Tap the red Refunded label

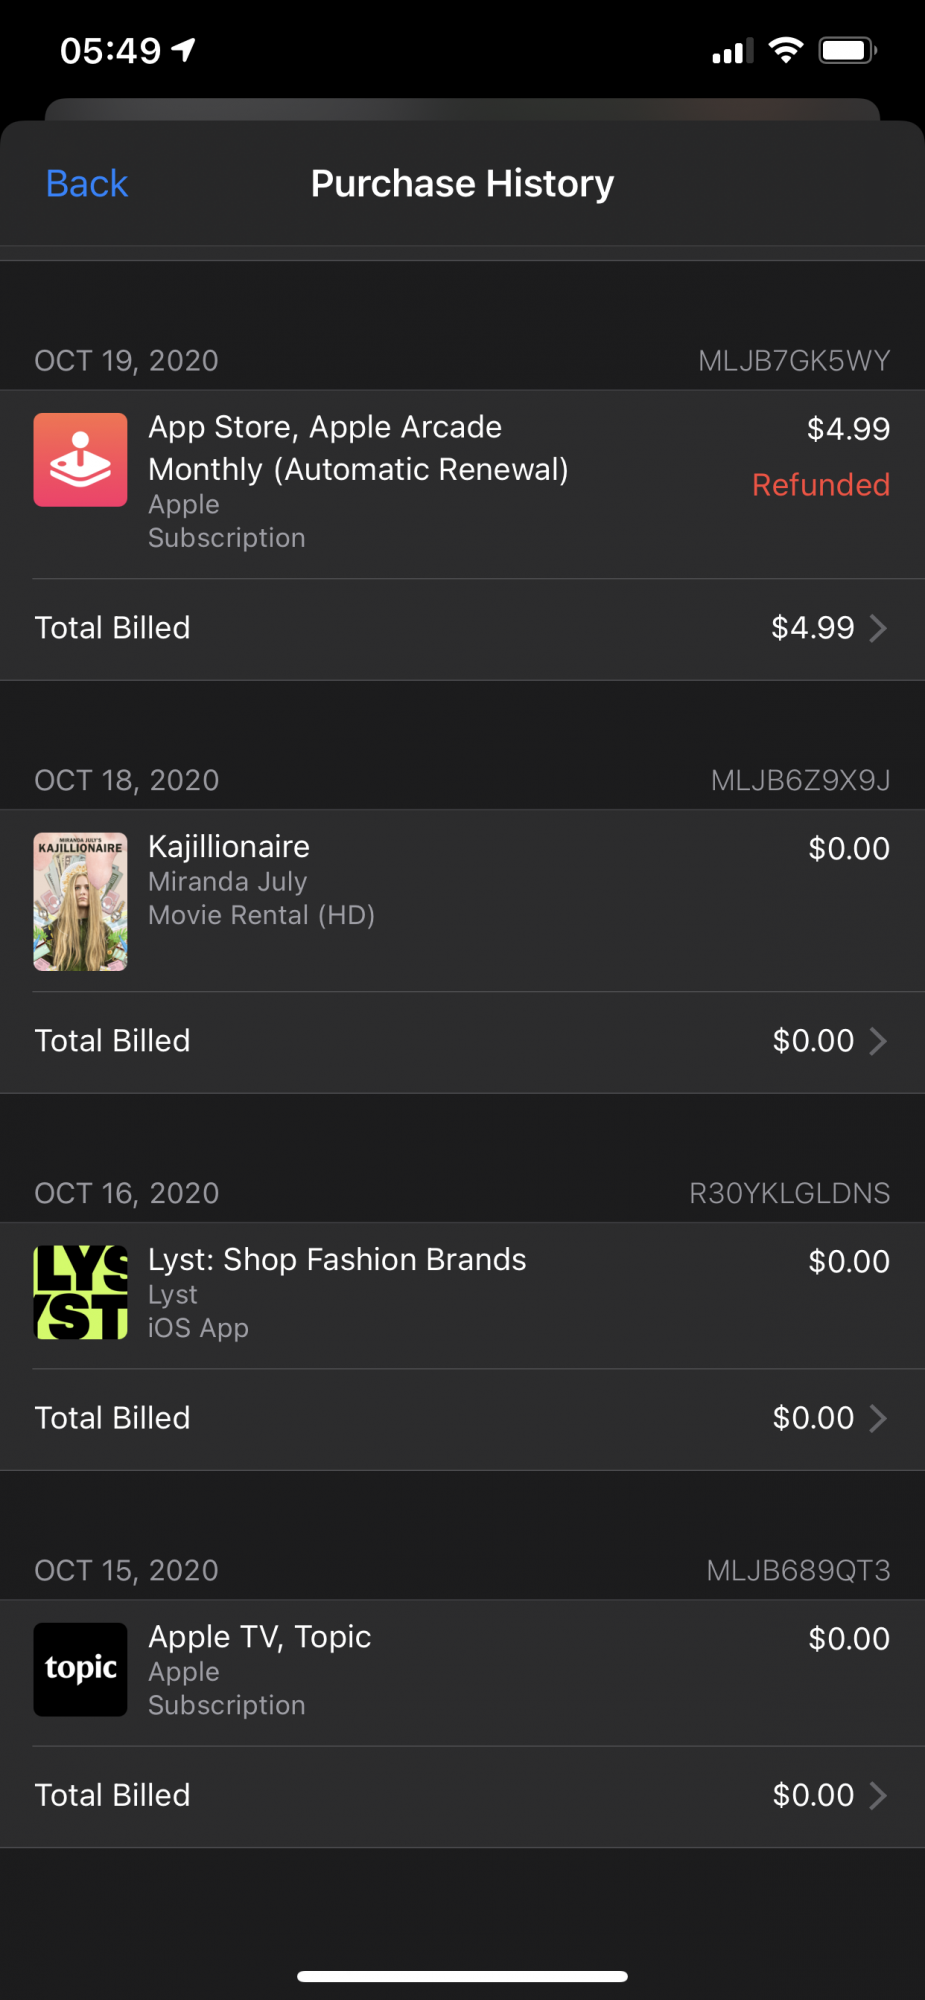[820, 485]
